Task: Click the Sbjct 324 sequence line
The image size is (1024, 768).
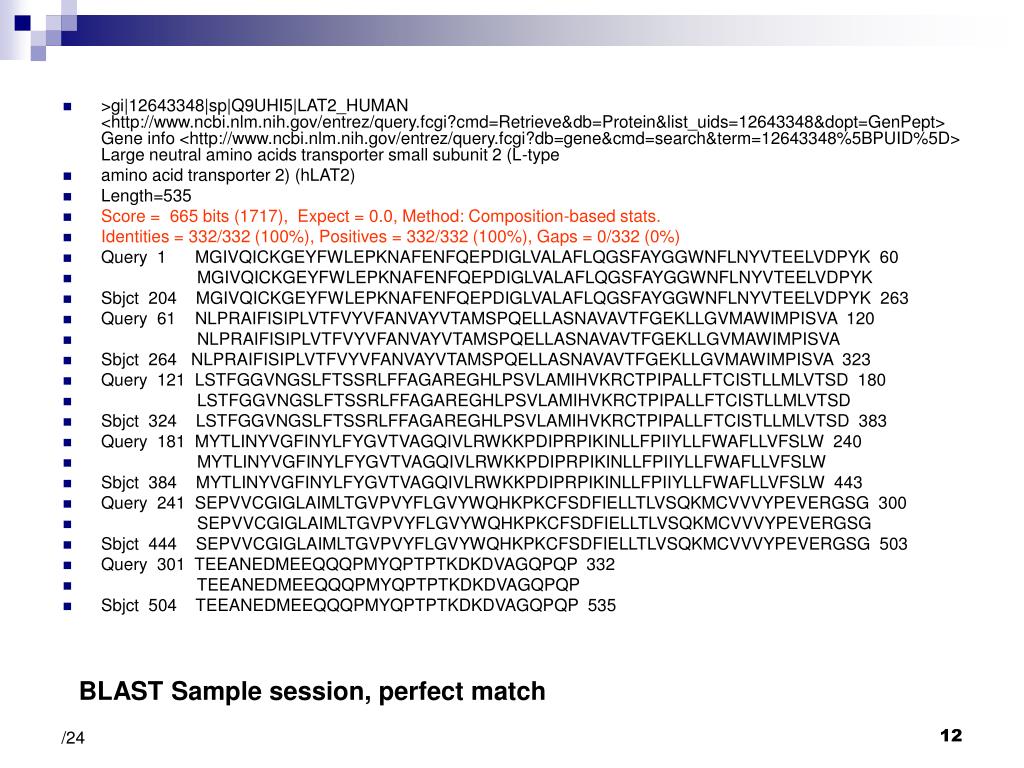Action: coord(494,421)
